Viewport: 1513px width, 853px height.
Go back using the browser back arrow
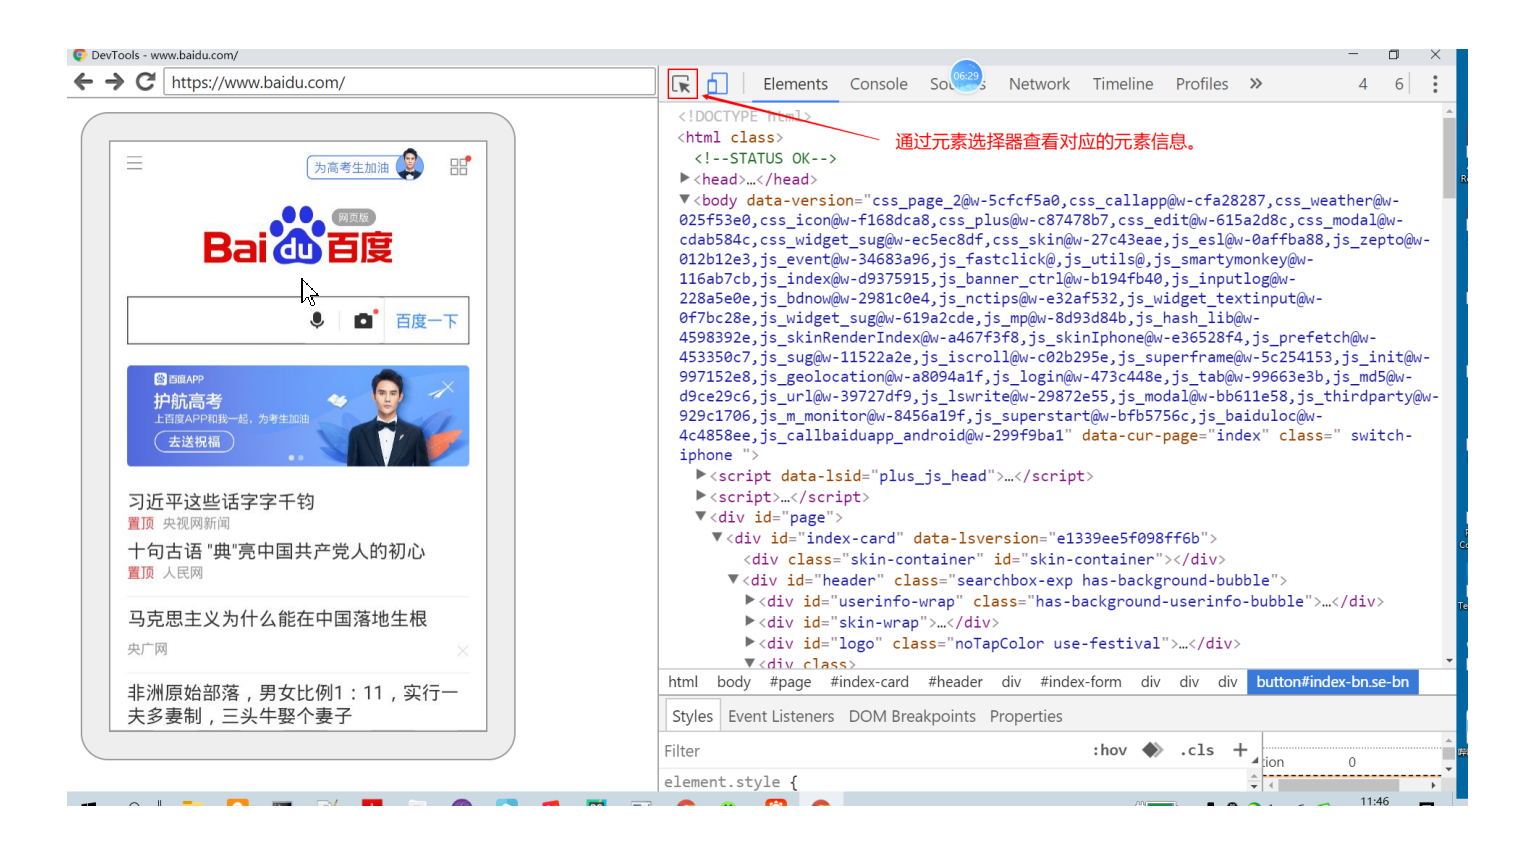84,82
